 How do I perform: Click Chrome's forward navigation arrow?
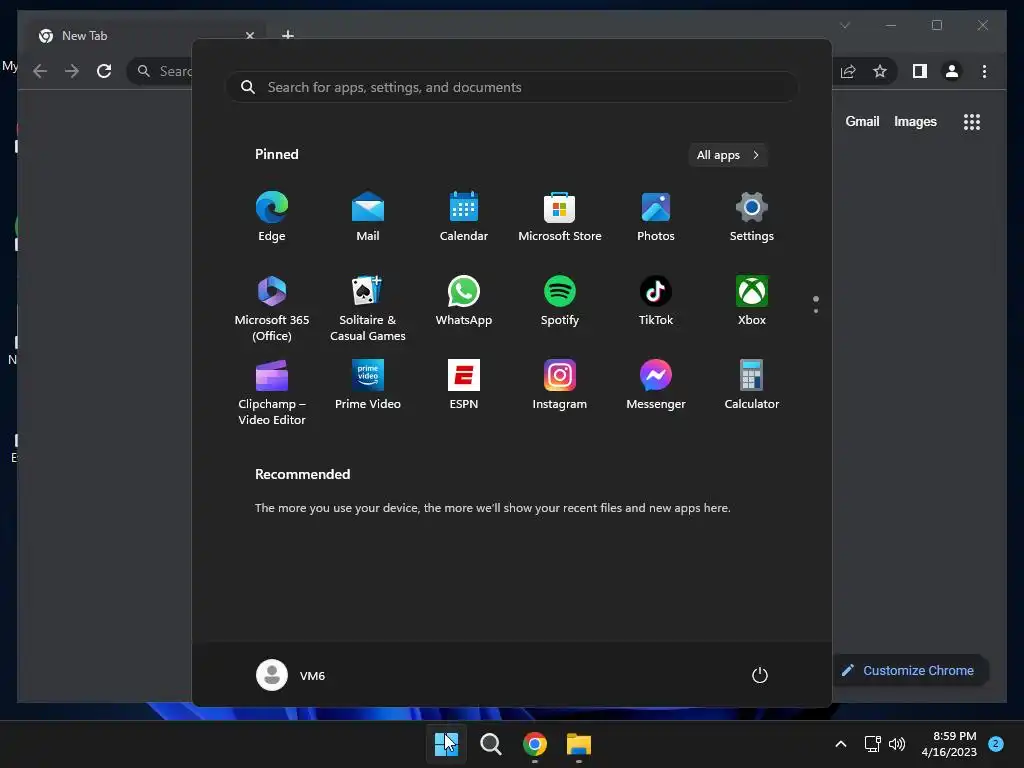point(72,71)
